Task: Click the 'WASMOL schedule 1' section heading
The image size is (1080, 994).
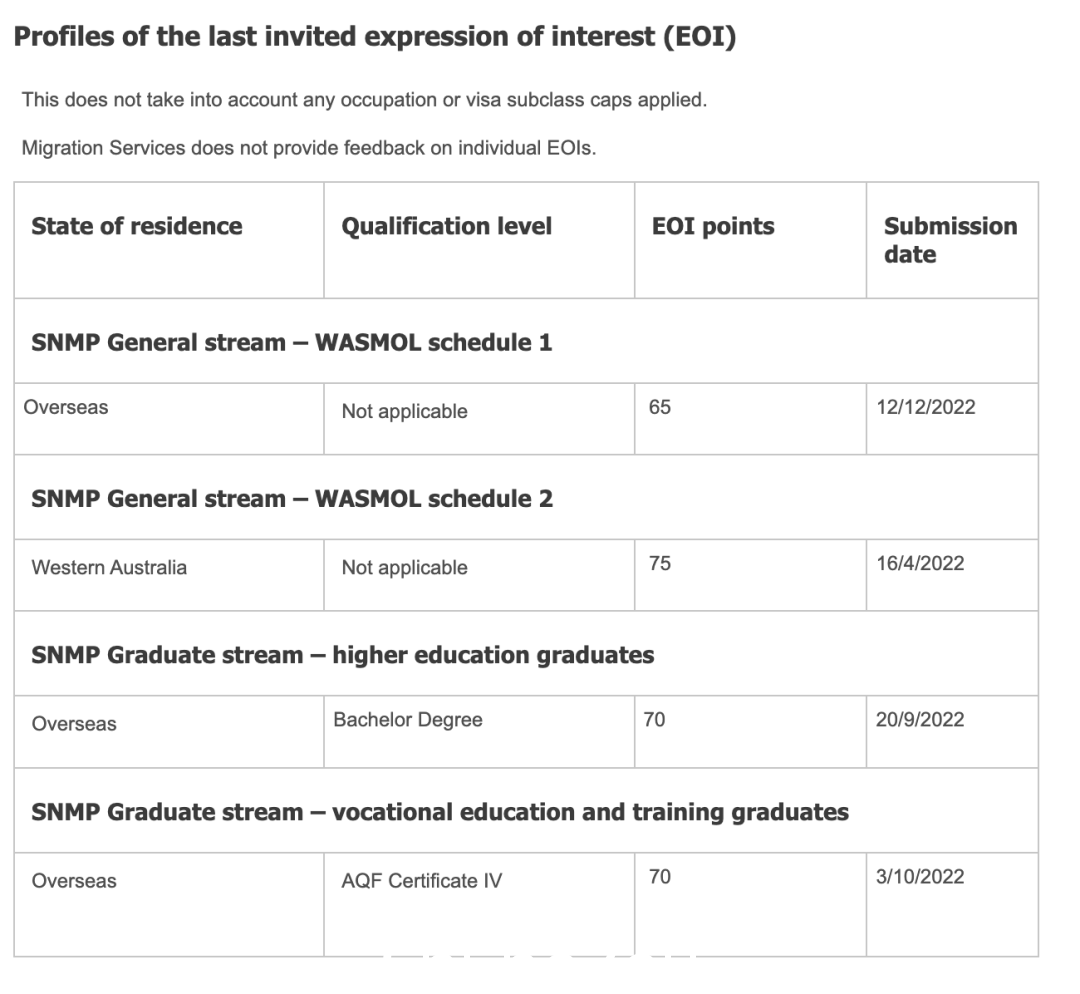Action: coord(291,342)
